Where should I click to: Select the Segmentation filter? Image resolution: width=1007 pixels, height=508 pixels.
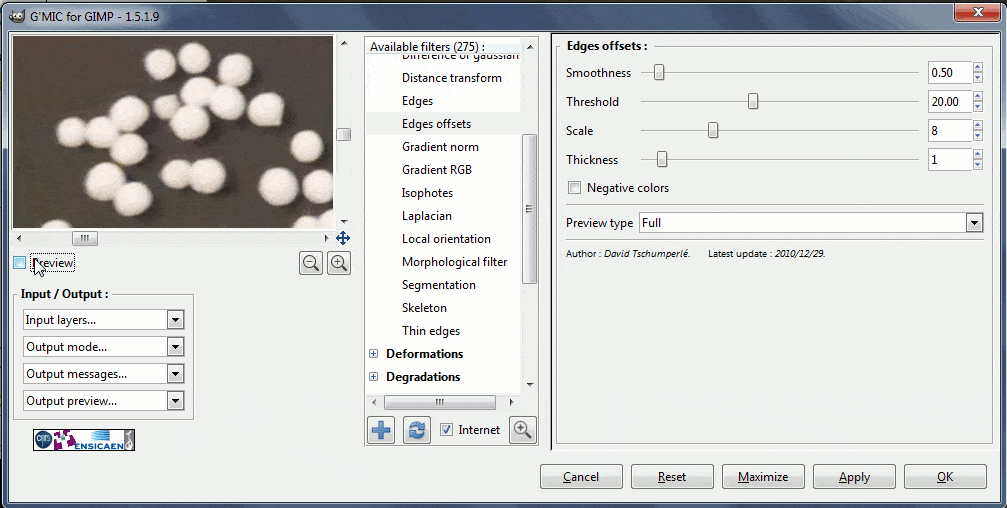point(439,285)
